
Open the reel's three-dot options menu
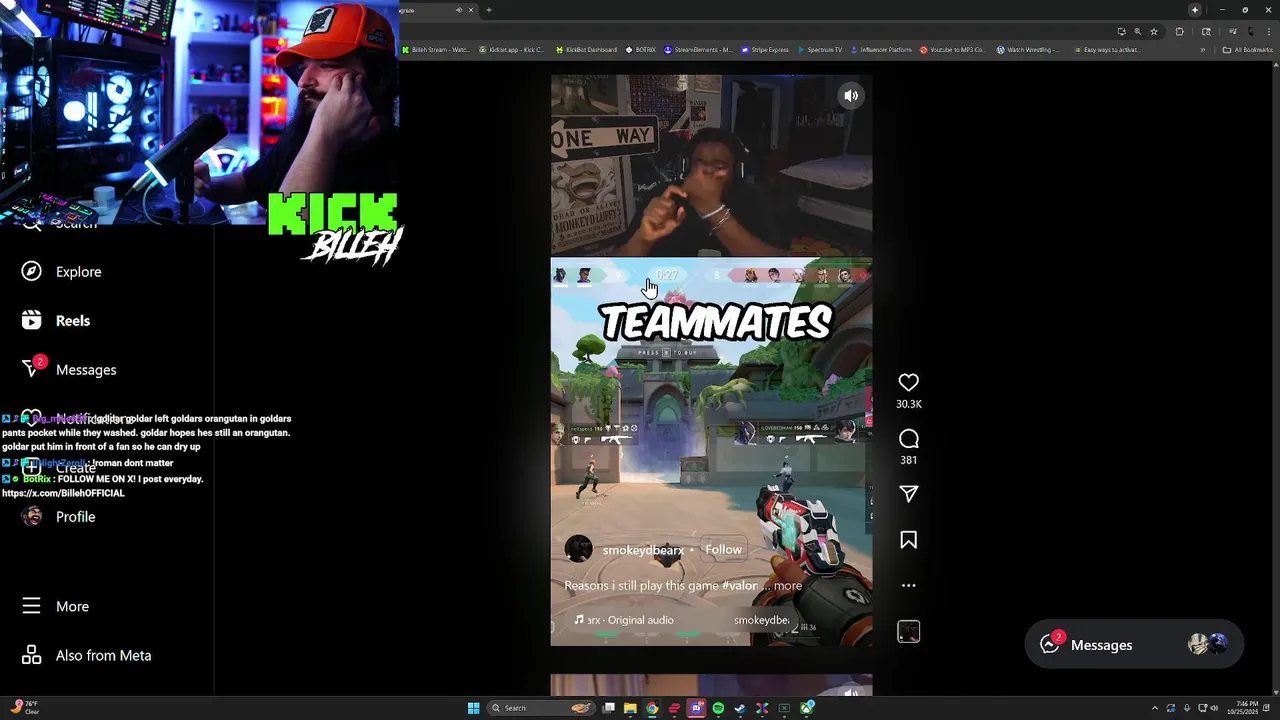point(908,586)
